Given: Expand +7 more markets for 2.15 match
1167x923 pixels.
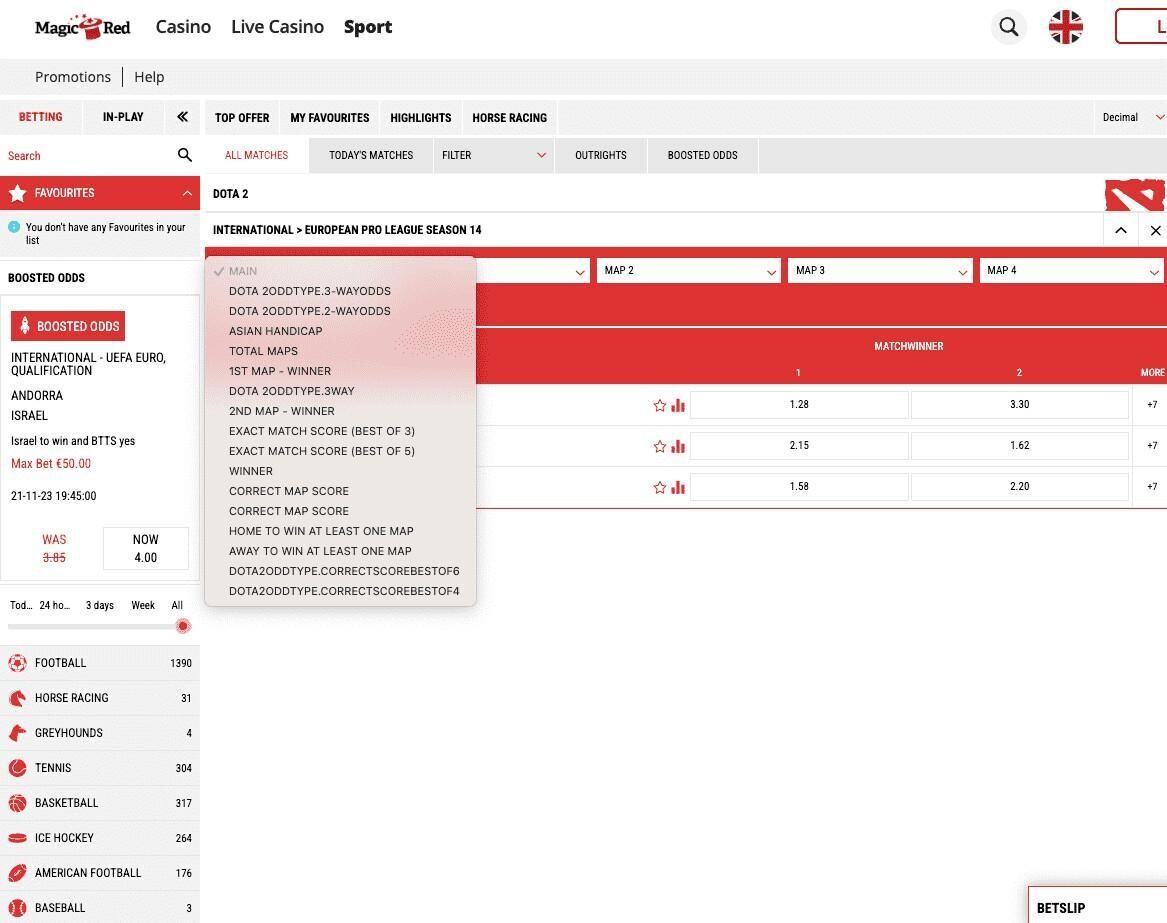Looking at the screenshot, I should pos(1151,446).
